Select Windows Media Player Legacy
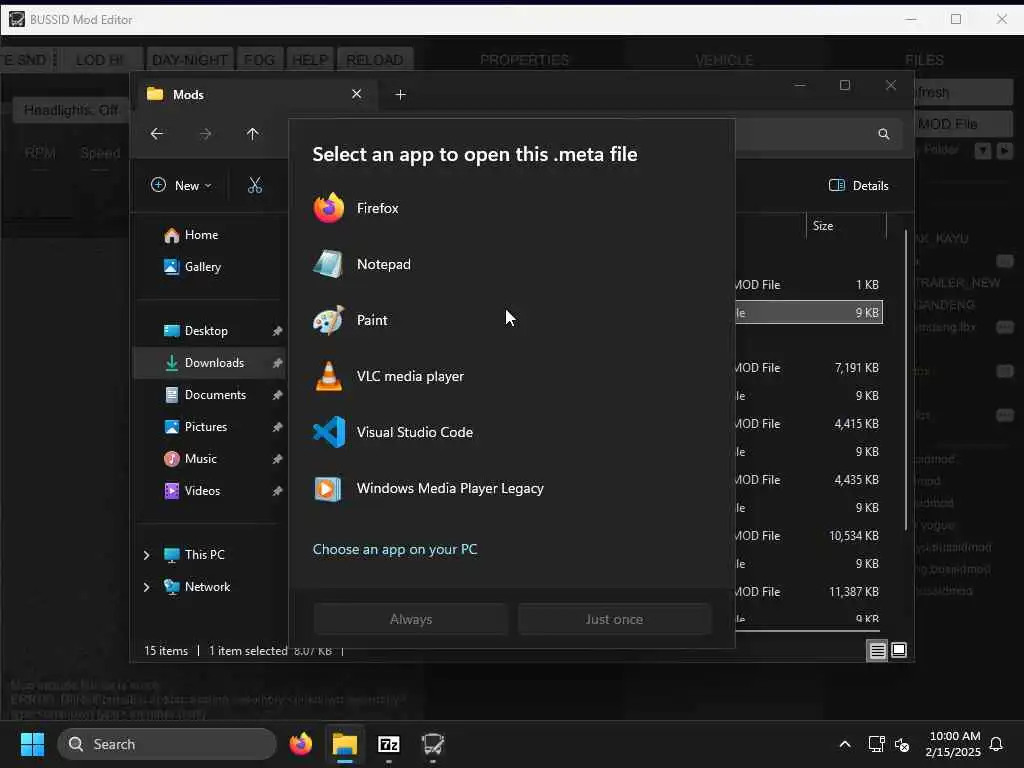This screenshot has height=768, width=1024. click(x=511, y=488)
